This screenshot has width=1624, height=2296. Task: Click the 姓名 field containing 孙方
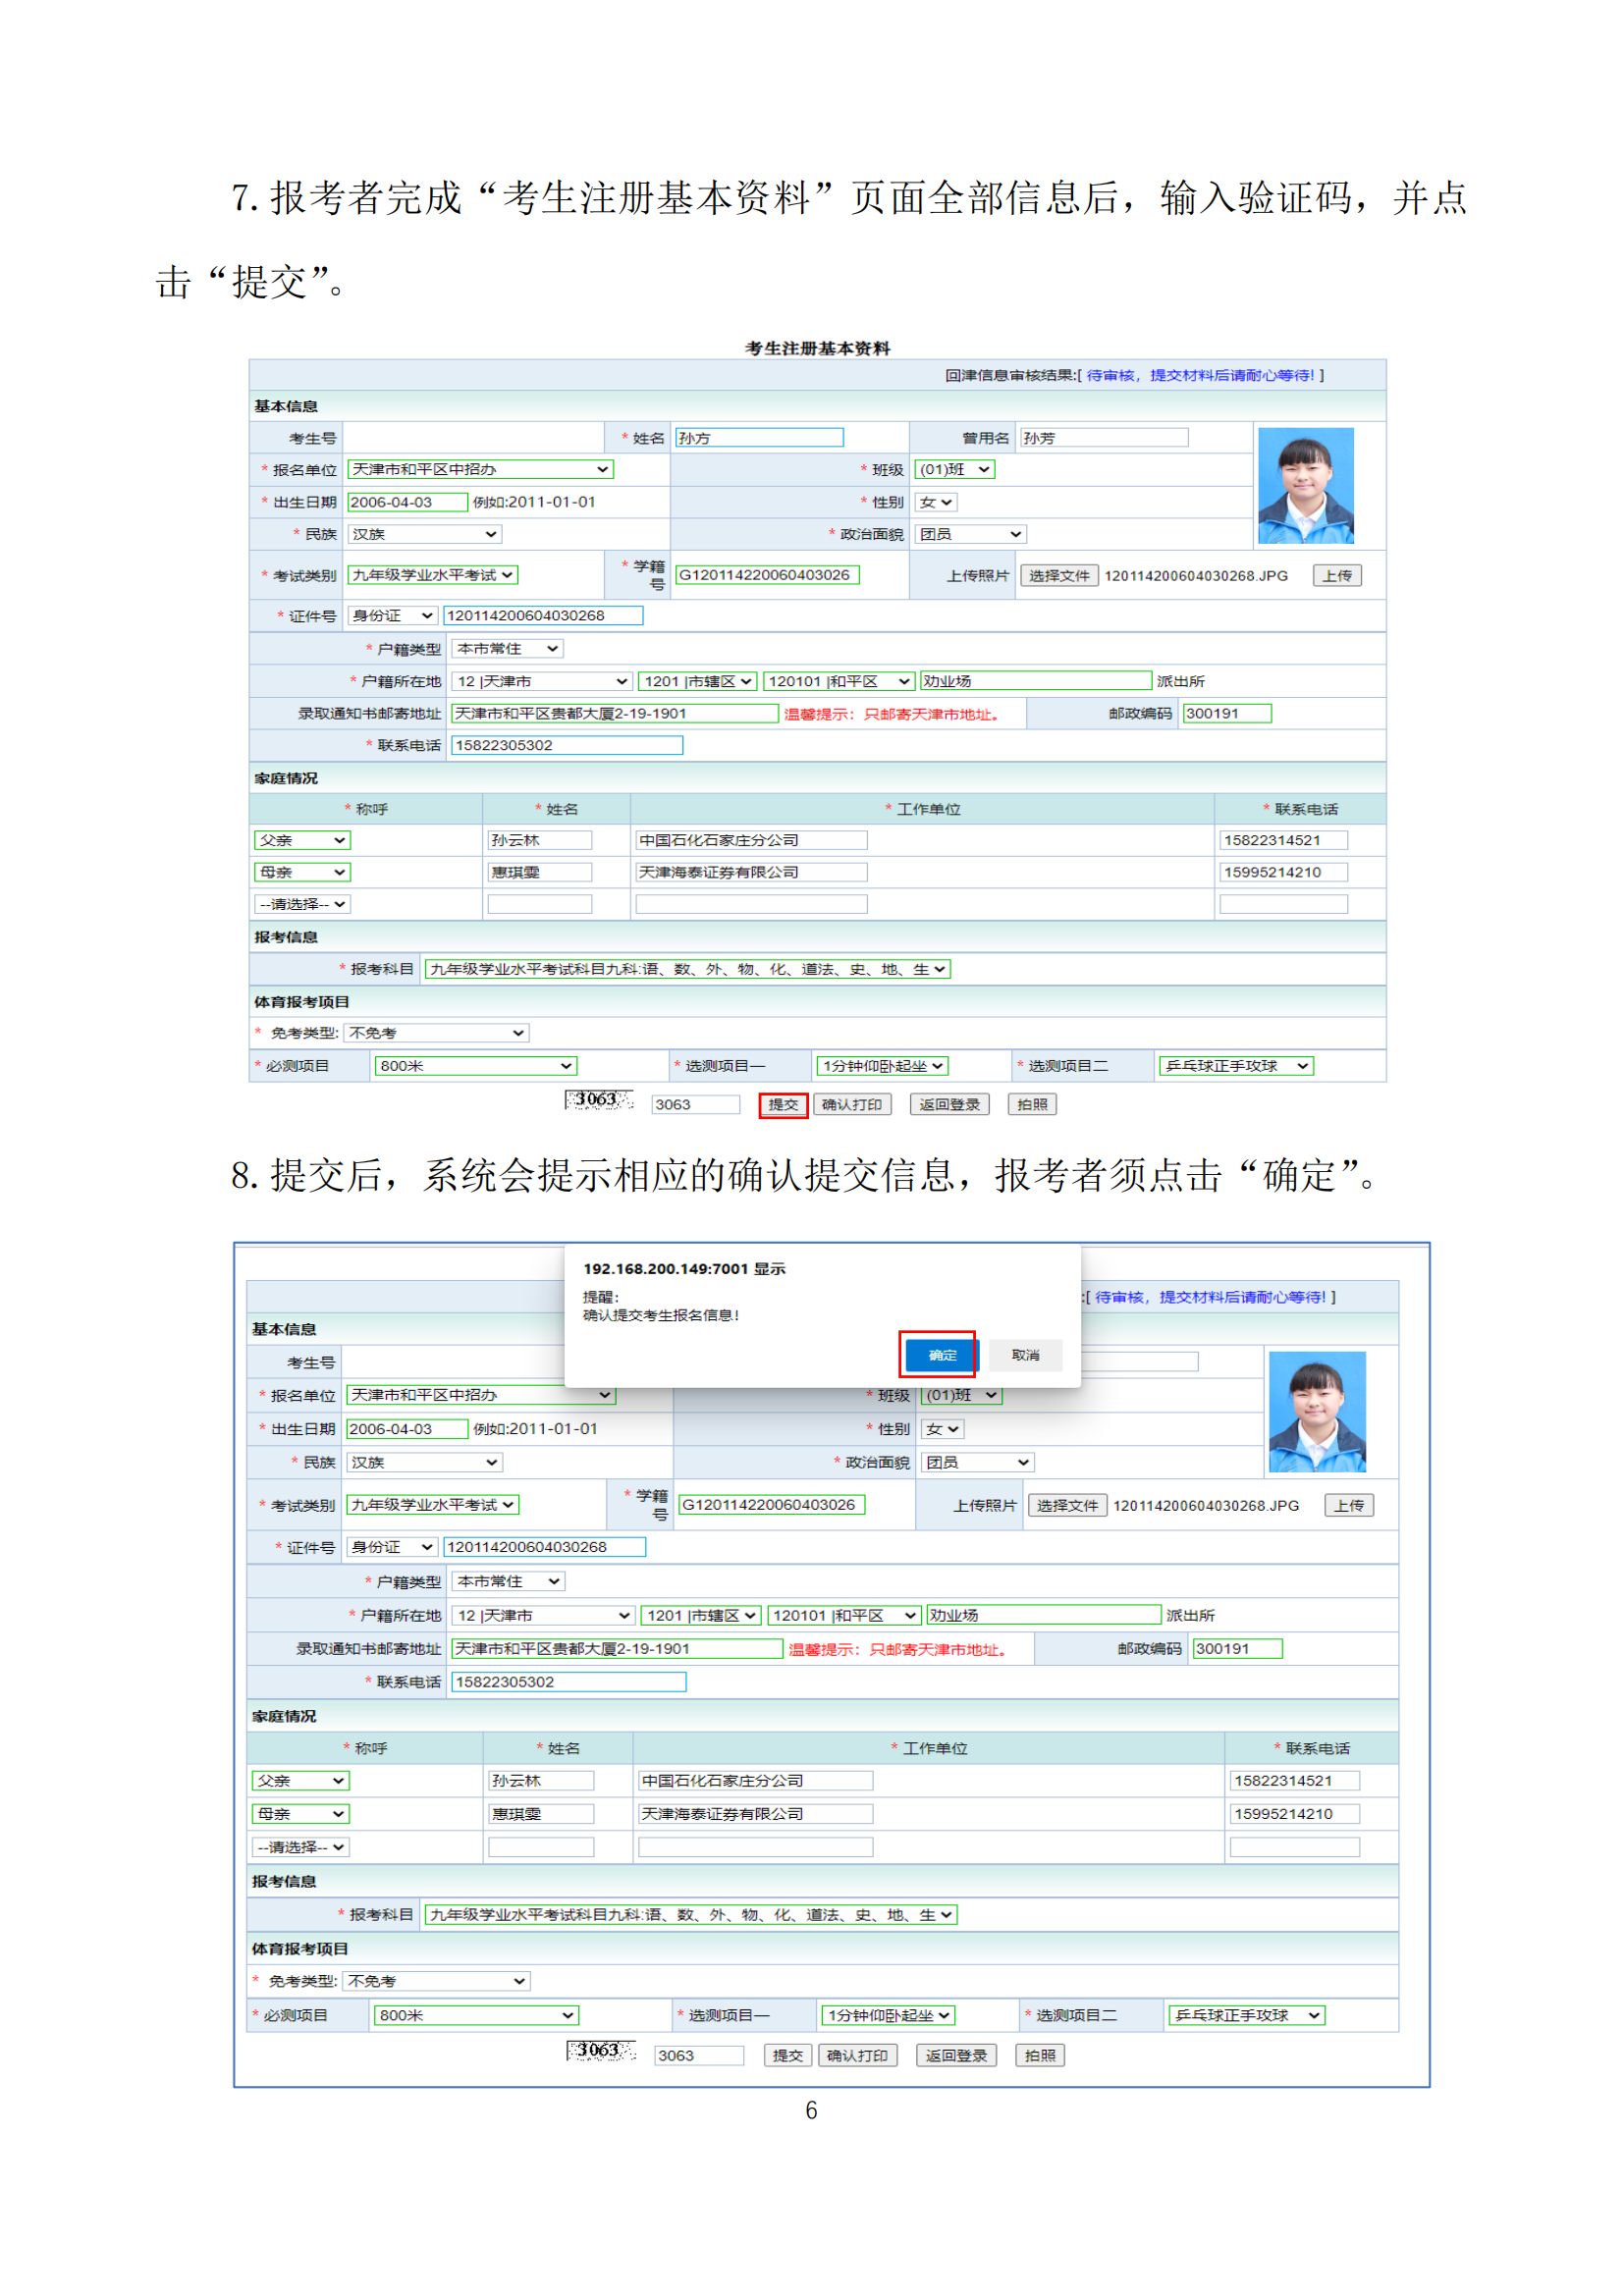click(759, 437)
